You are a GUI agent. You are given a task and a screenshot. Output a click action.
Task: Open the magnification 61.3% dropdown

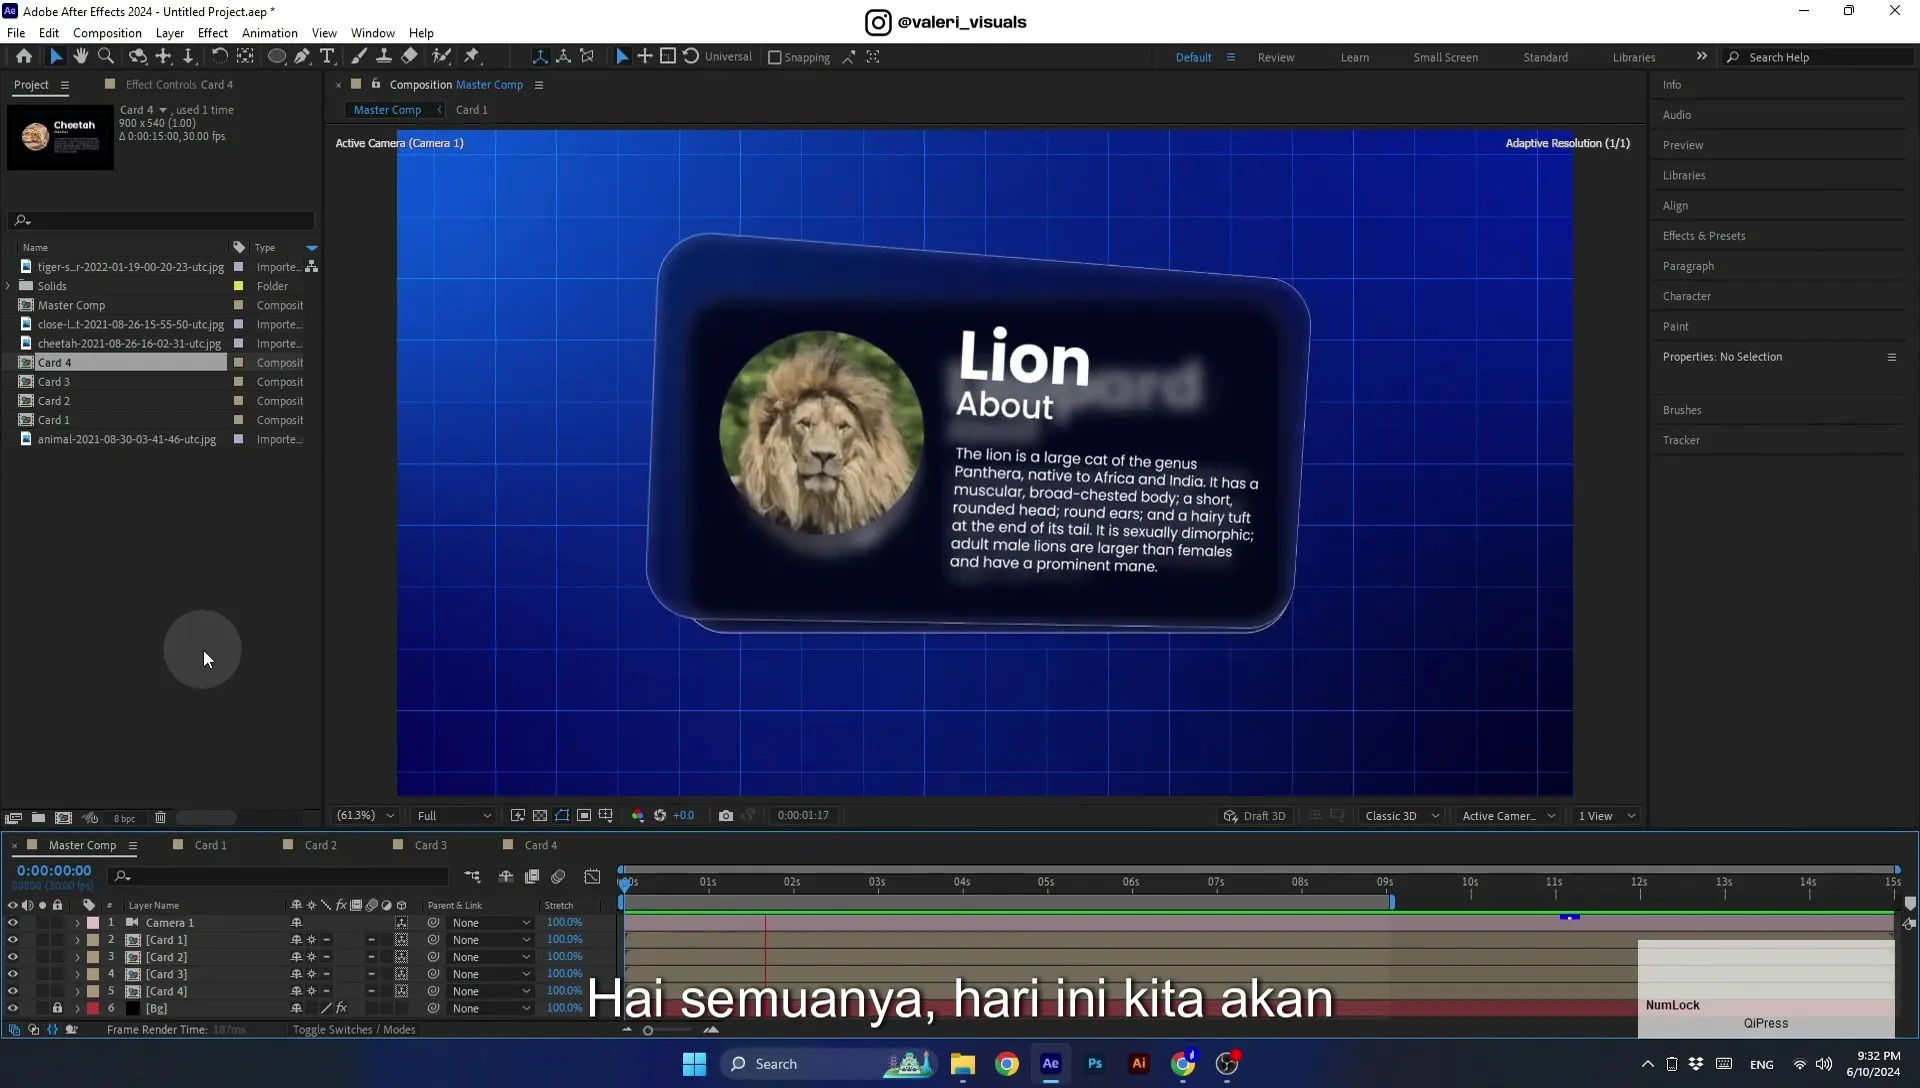click(x=366, y=816)
